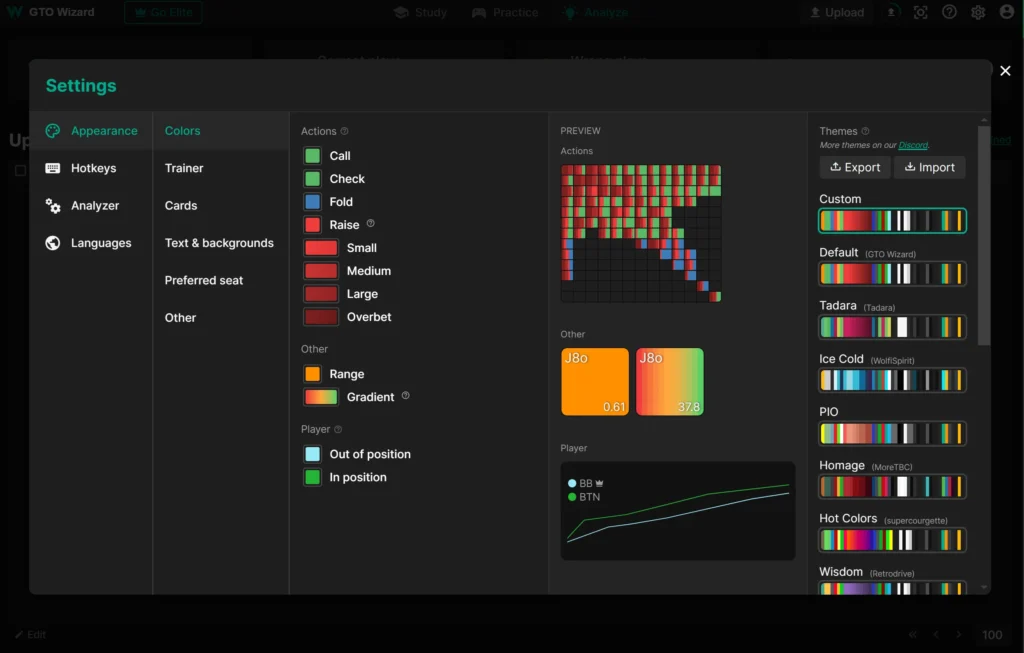Click the gradient J8o preview card

click(x=670, y=382)
